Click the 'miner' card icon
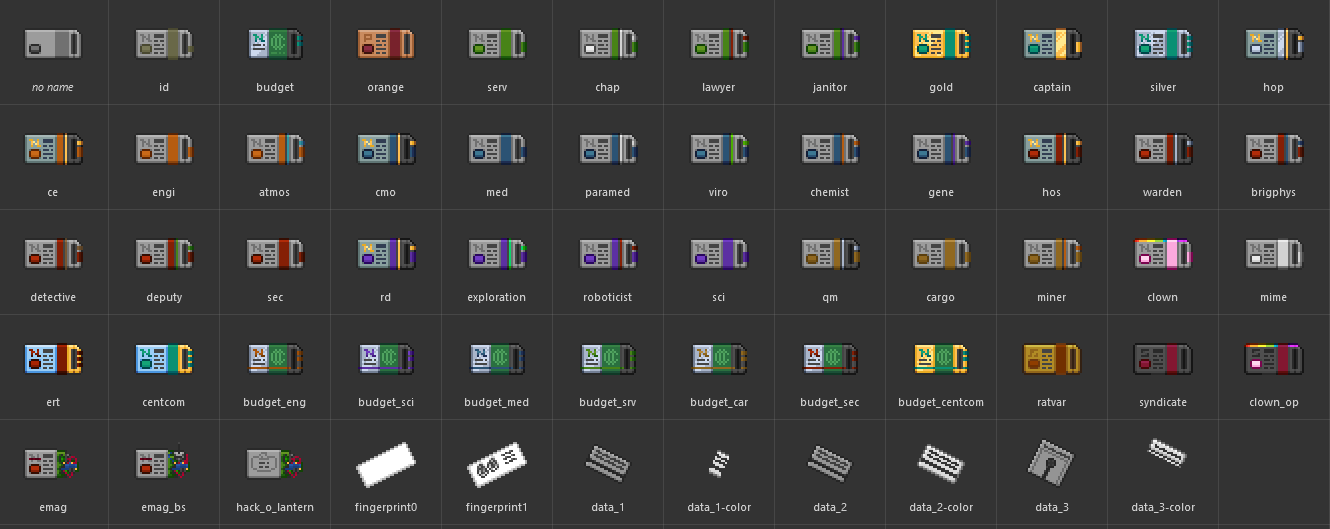 coord(1052,254)
